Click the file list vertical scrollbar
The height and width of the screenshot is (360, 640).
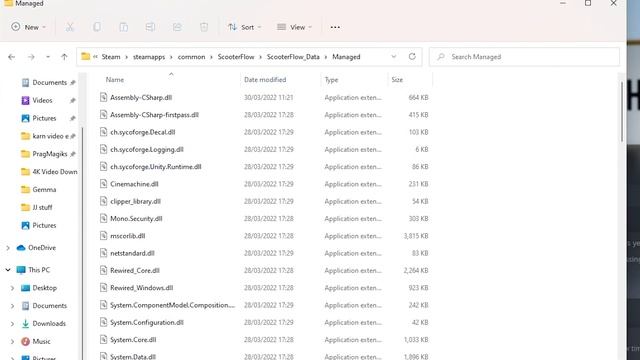point(622,112)
